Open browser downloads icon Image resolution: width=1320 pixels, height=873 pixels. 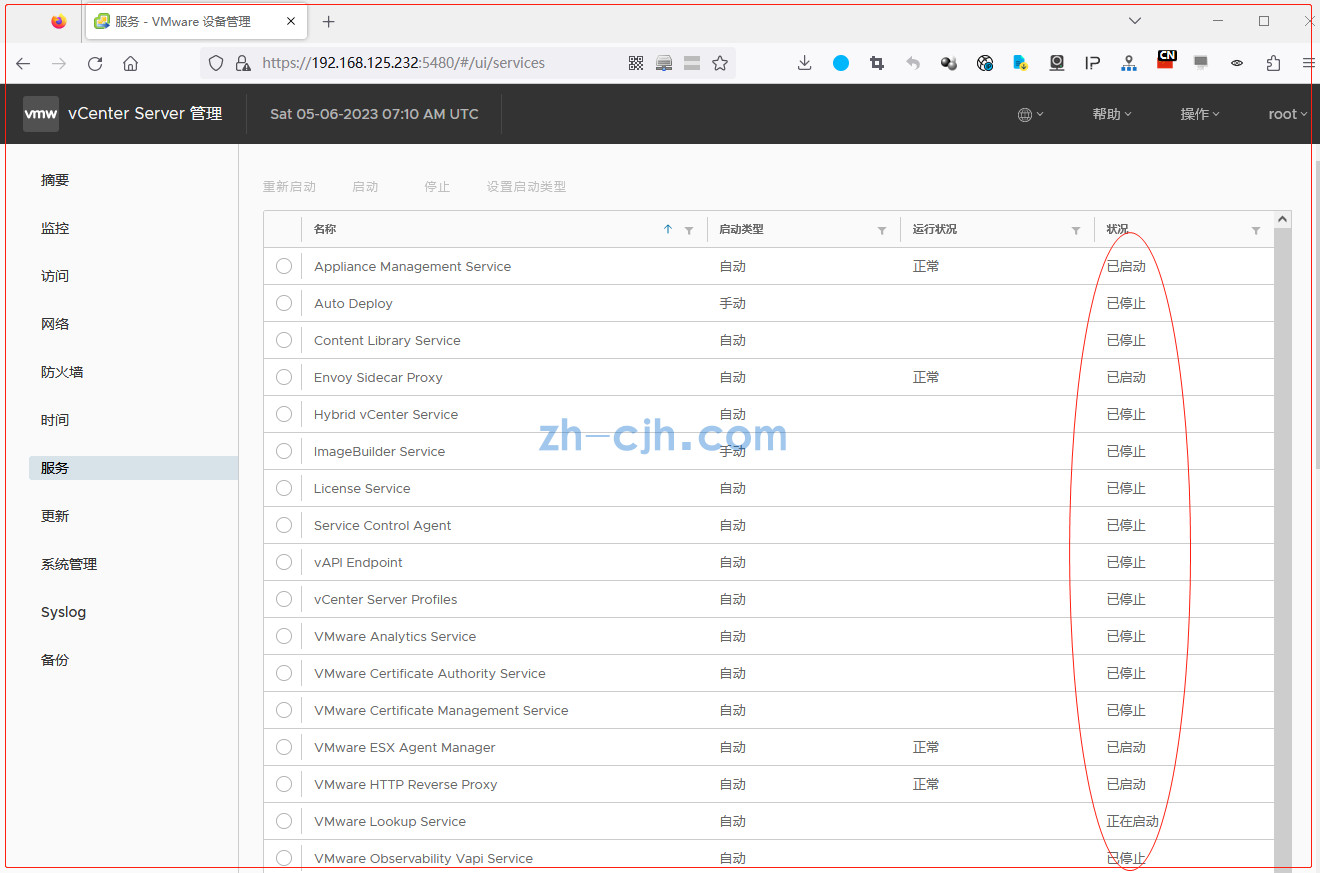coord(805,63)
